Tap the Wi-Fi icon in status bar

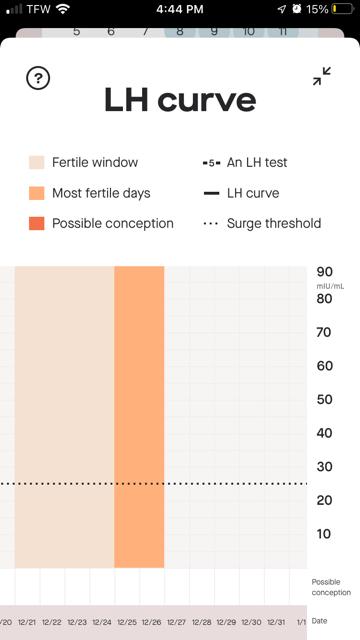(62, 9)
